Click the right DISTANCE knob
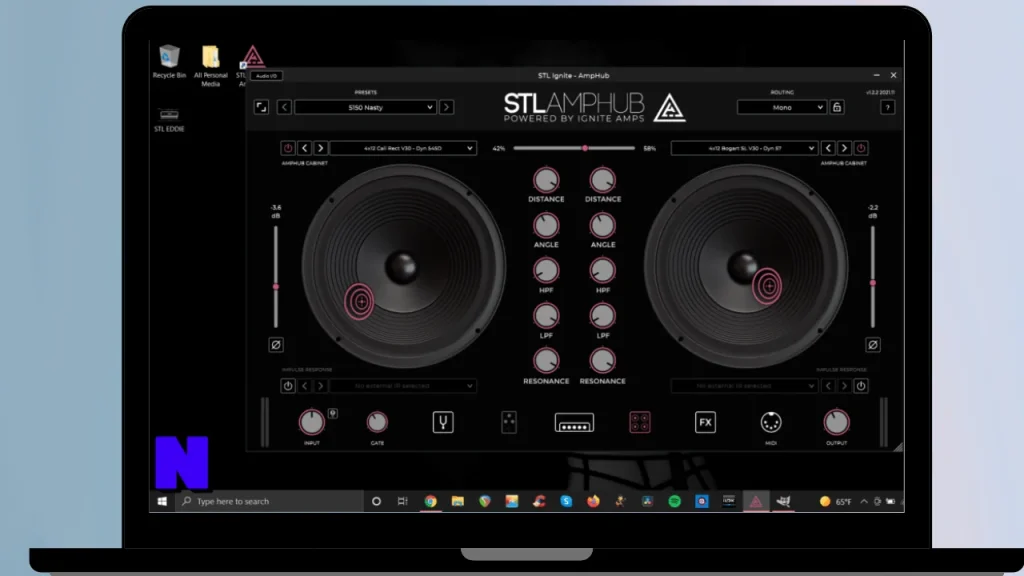Screen dimensions: 1024x576 point(602,180)
